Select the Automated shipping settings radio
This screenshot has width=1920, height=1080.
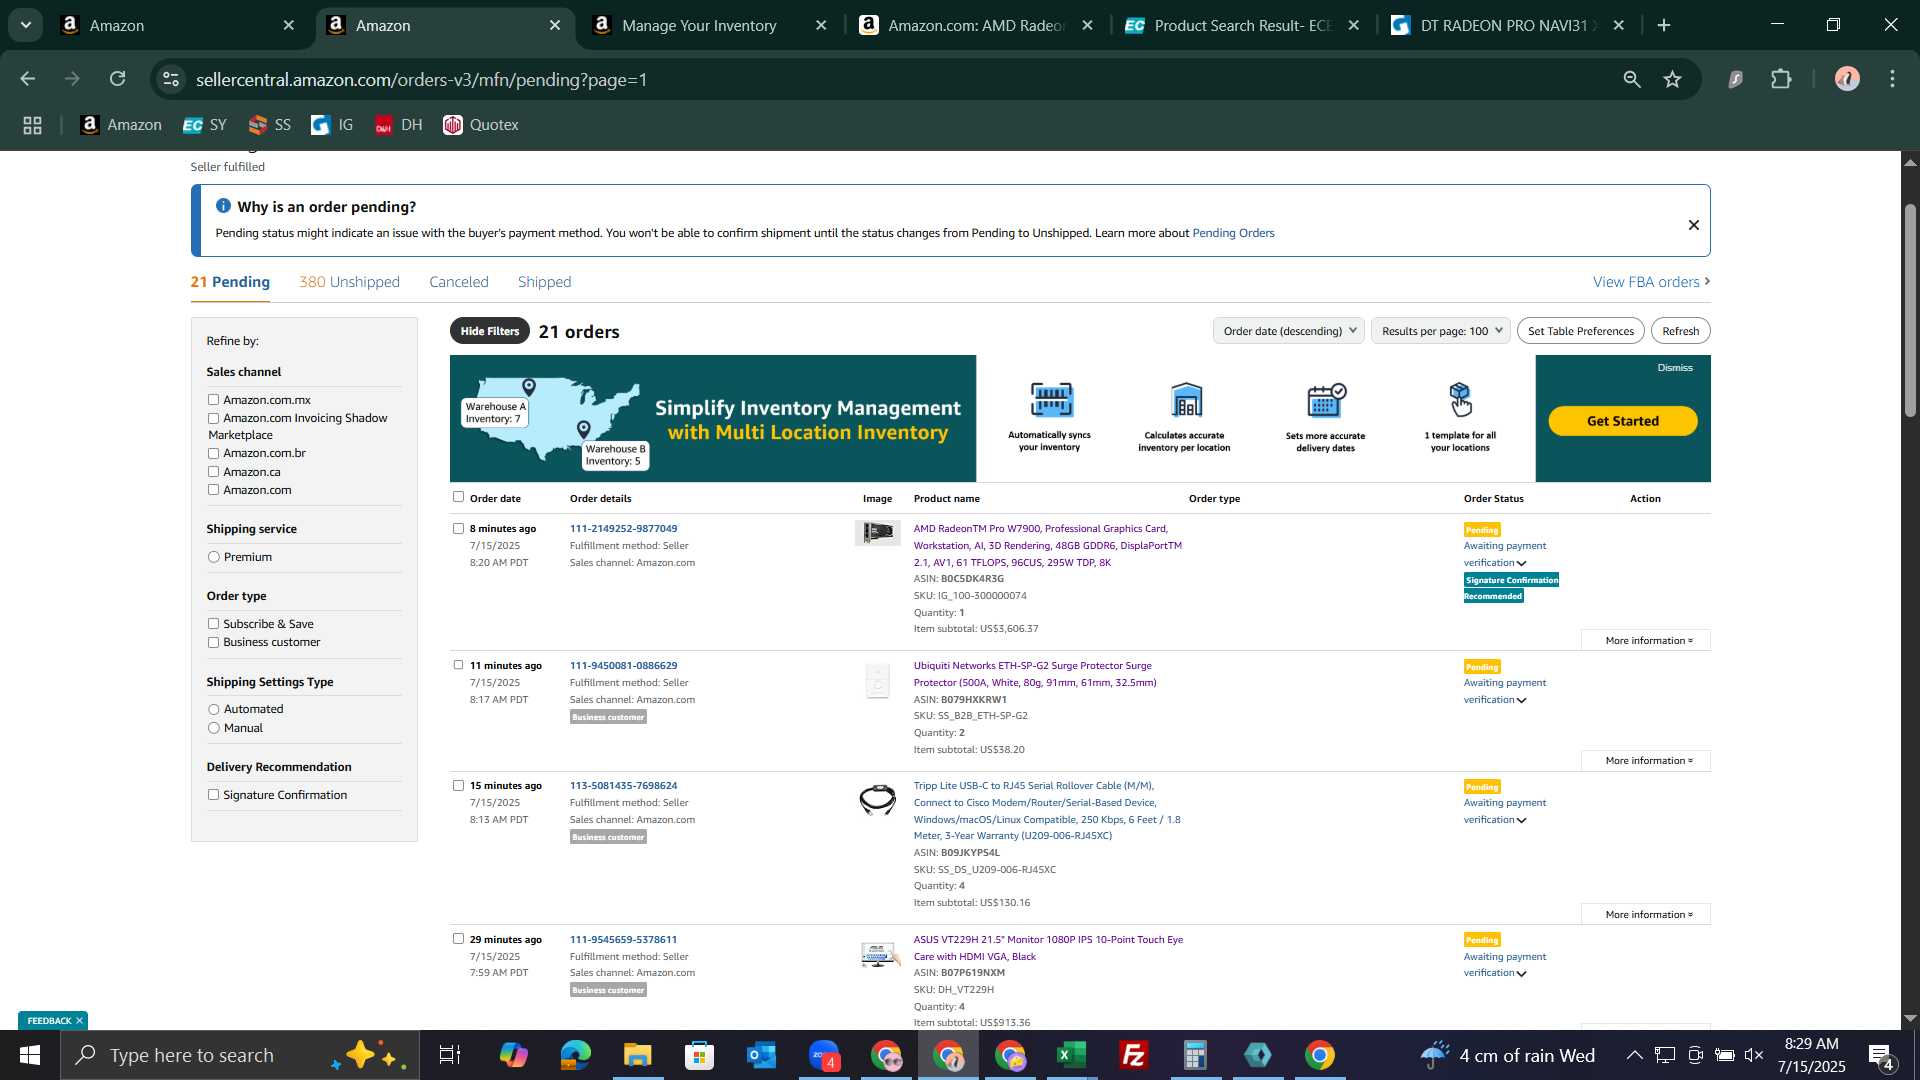(x=213, y=709)
